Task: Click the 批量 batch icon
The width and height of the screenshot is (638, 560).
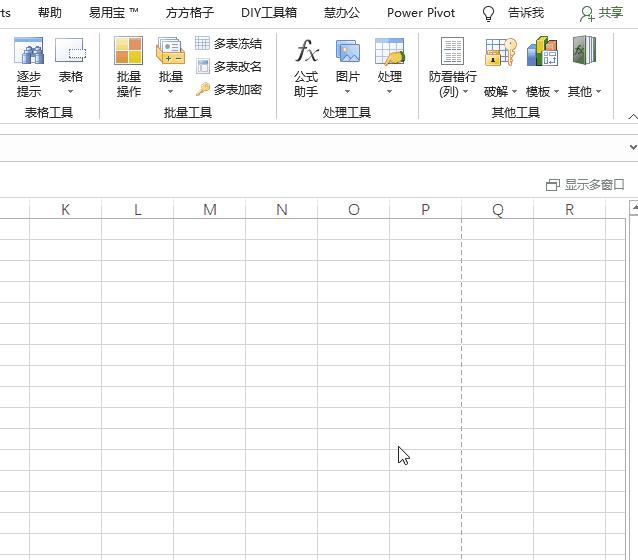Action: pyautogui.click(x=170, y=50)
